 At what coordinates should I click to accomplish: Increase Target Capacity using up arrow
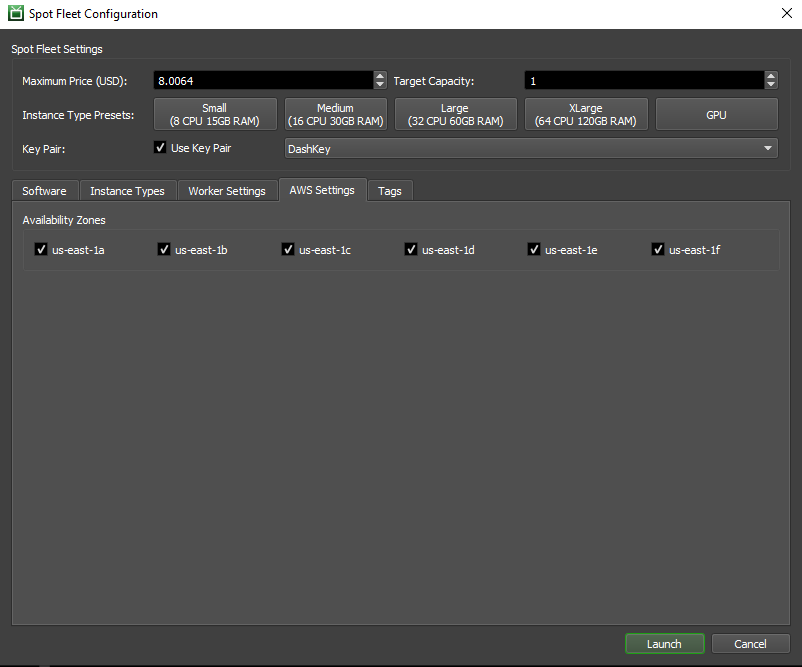click(770, 76)
